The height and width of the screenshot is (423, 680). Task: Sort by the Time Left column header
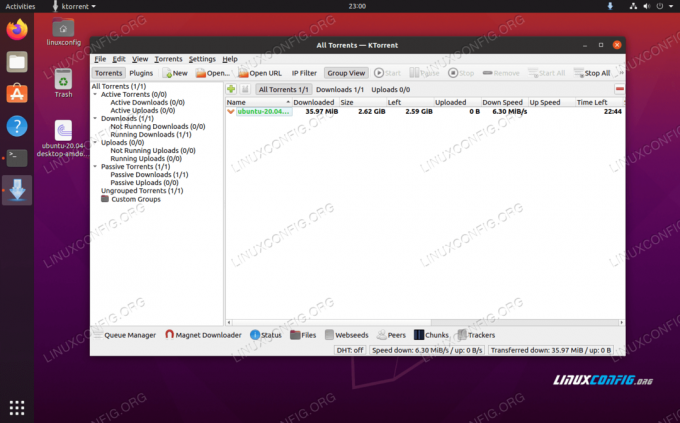coord(599,102)
